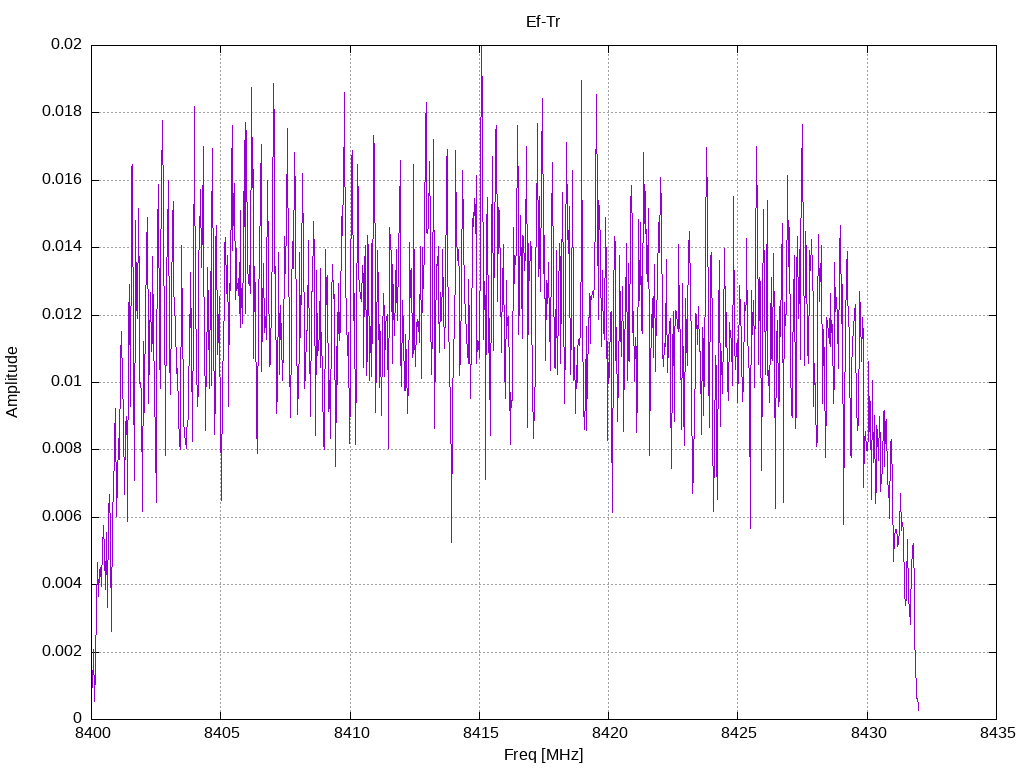Click the y-axis tick label 0.016
This screenshot has width=1024, height=768.
click(x=62, y=180)
